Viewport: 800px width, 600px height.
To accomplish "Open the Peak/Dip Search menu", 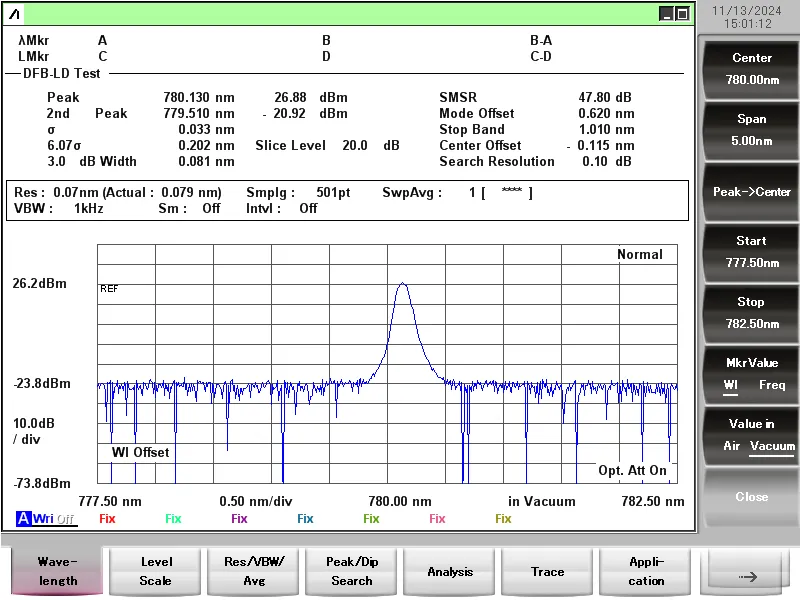I will [352, 571].
